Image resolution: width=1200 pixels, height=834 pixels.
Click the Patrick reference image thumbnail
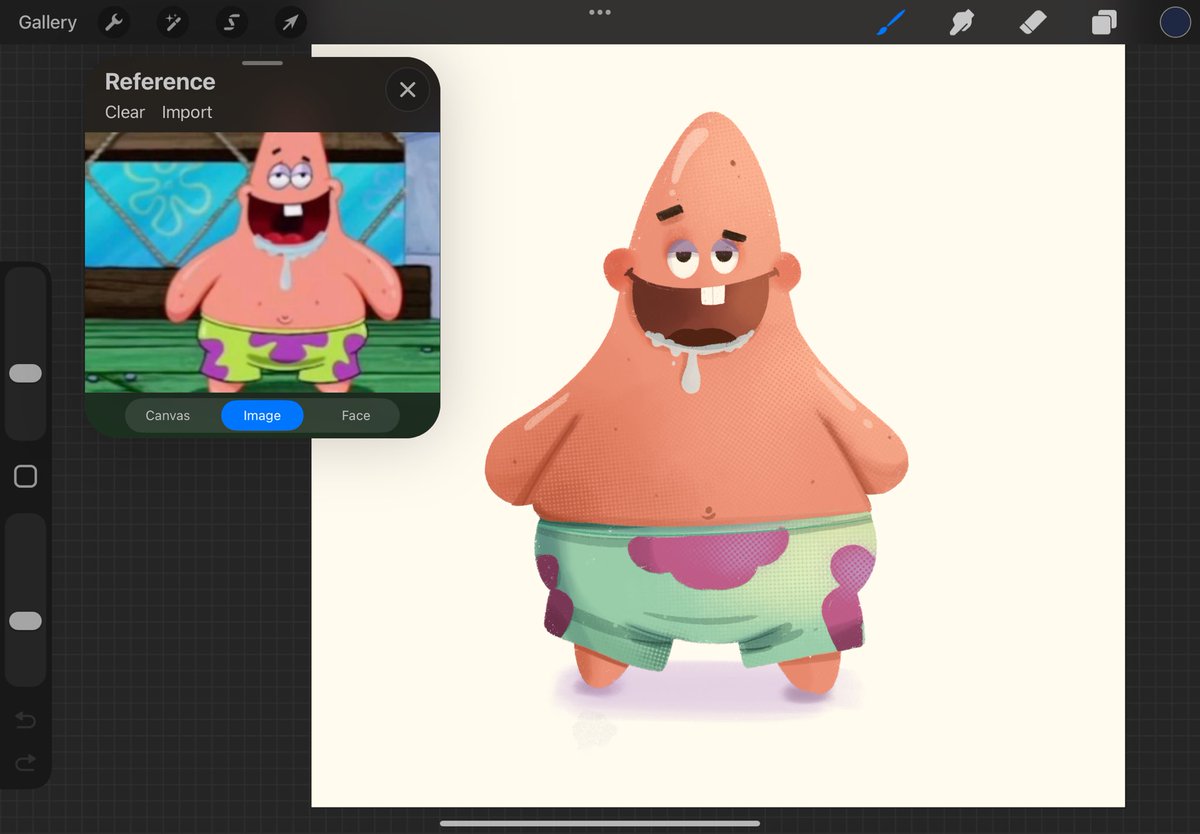tap(262, 262)
